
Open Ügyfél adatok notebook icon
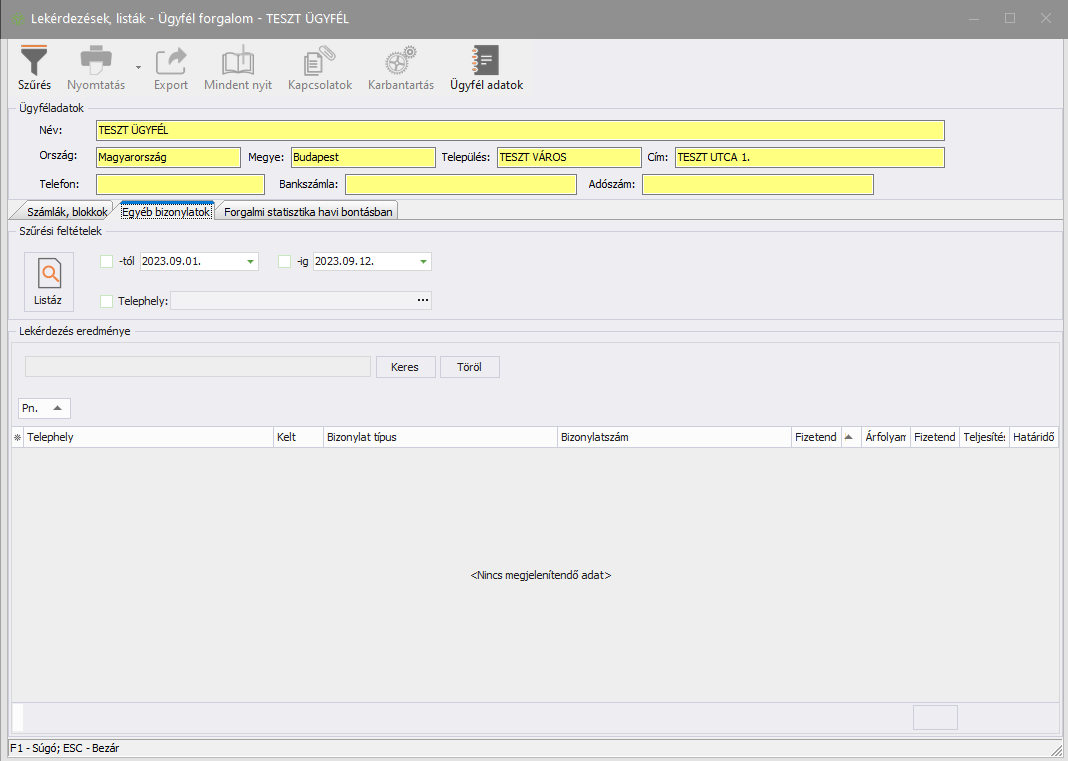tap(486, 62)
